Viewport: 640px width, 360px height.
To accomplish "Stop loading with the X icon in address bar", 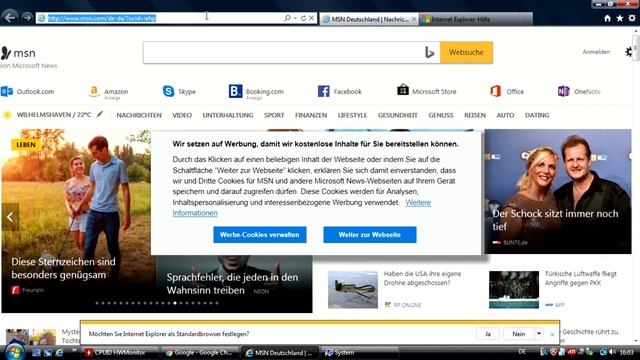I will pyautogui.click(x=311, y=18).
